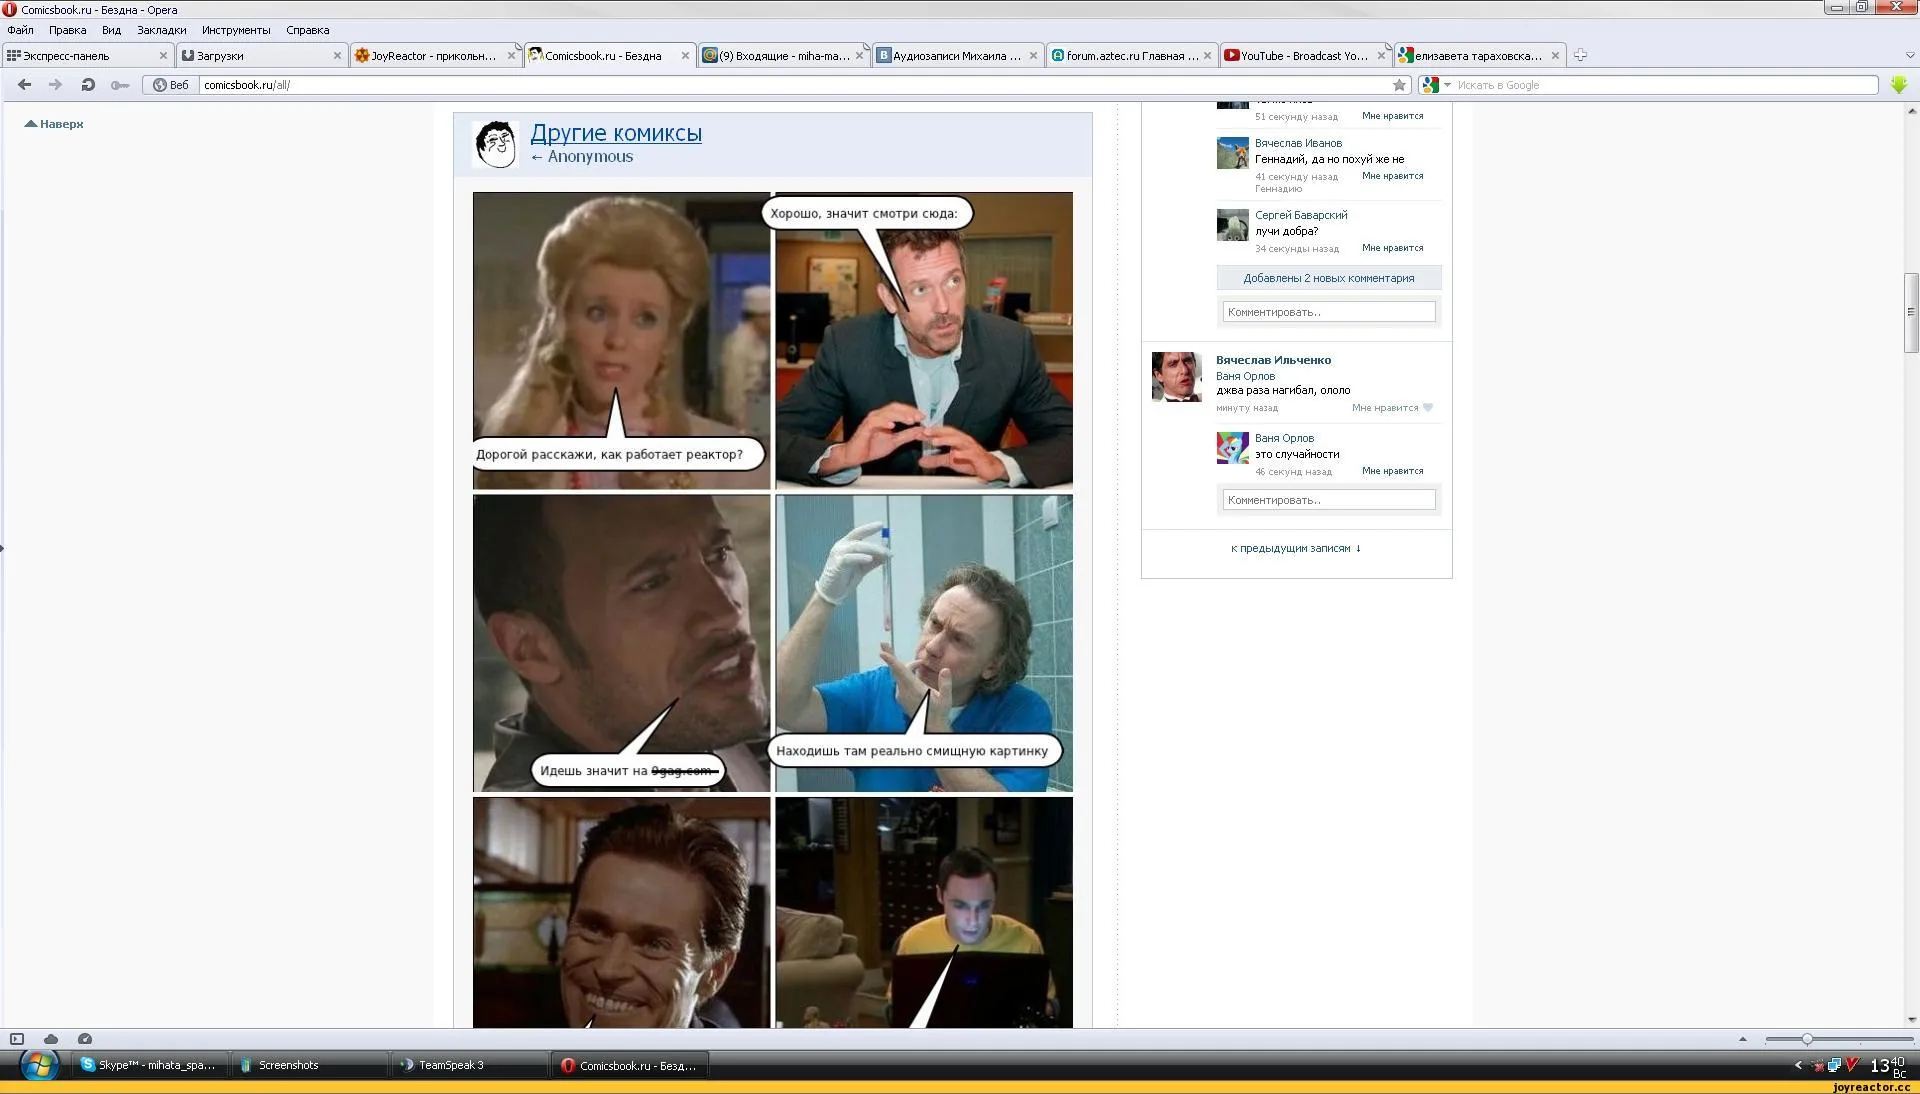Click к предыдущим записям link
The height and width of the screenshot is (1094, 1920).
(x=1296, y=548)
